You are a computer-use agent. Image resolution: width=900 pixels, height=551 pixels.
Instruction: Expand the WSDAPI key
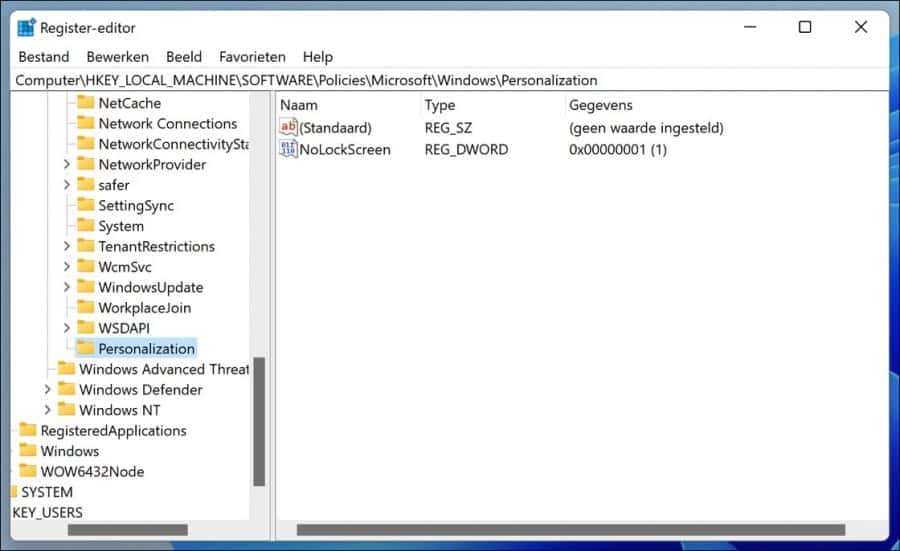67,328
